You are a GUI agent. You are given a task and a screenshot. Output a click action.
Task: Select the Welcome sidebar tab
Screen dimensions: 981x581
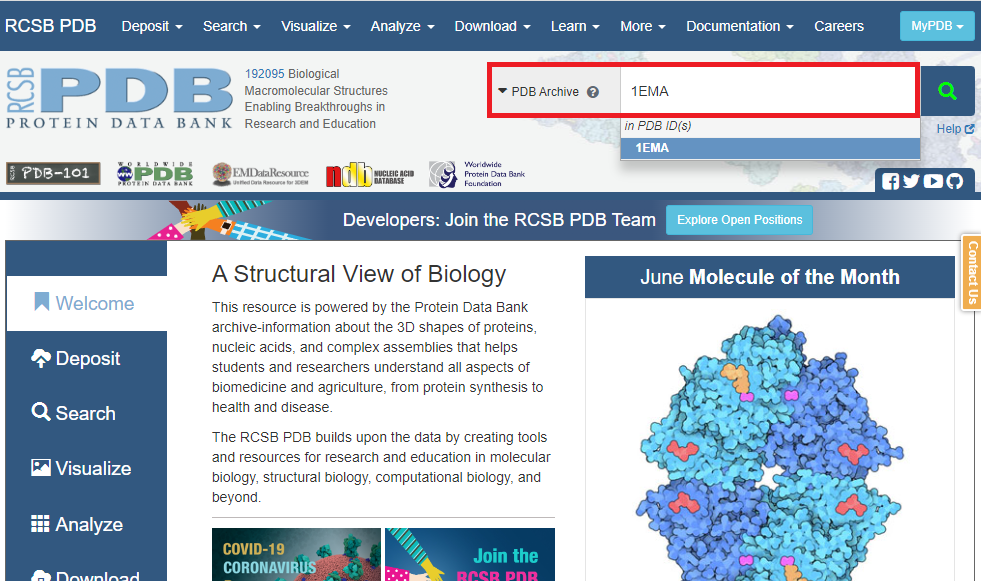pyautogui.click(x=86, y=303)
